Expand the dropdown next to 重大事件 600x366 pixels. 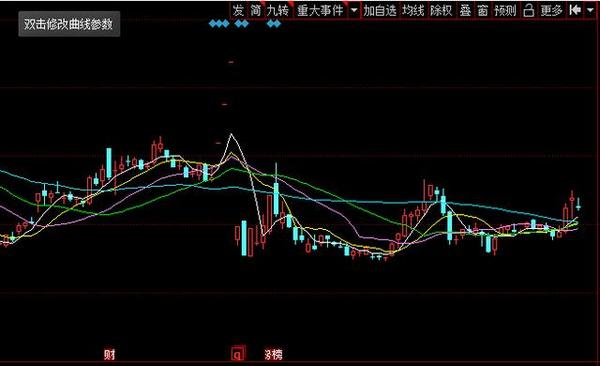tap(354, 10)
